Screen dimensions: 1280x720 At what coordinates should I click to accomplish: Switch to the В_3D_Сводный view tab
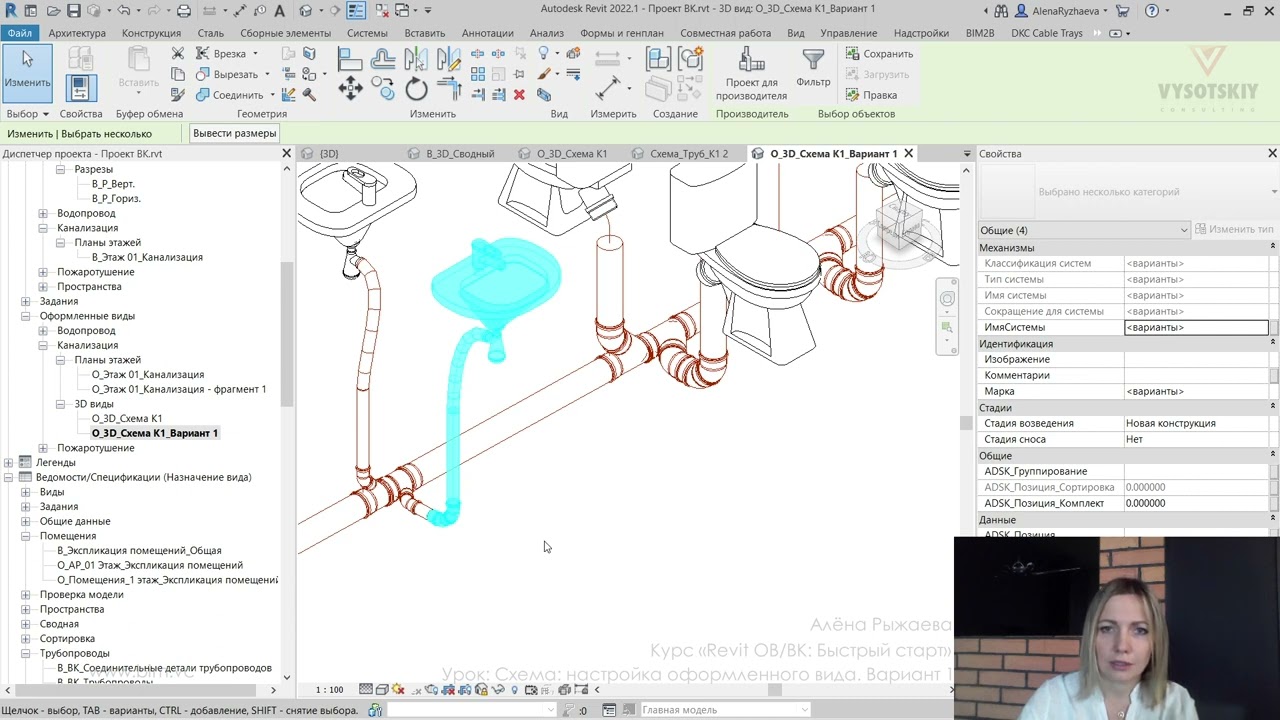pyautogui.click(x=460, y=154)
